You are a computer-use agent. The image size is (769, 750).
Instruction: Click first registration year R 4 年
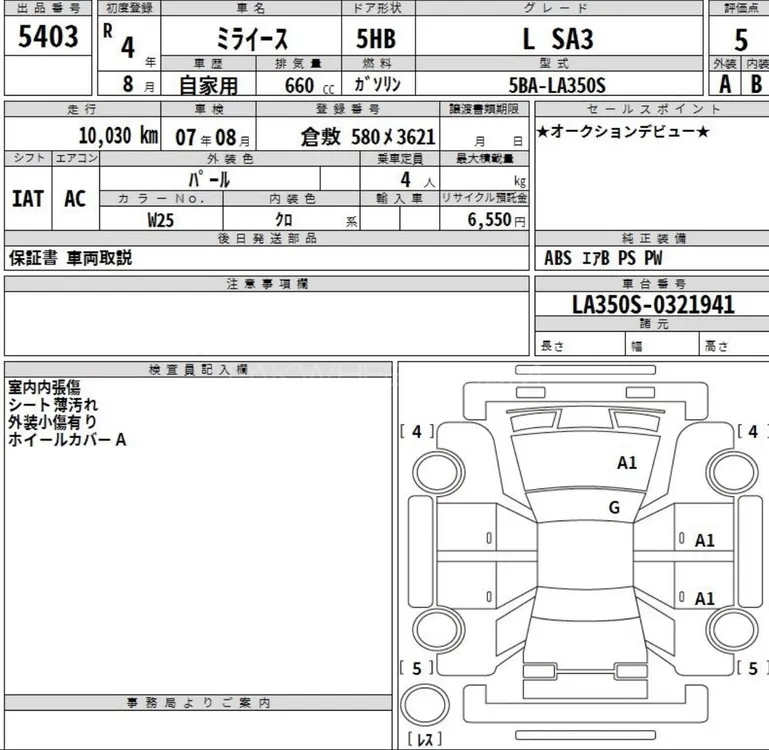(129, 46)
